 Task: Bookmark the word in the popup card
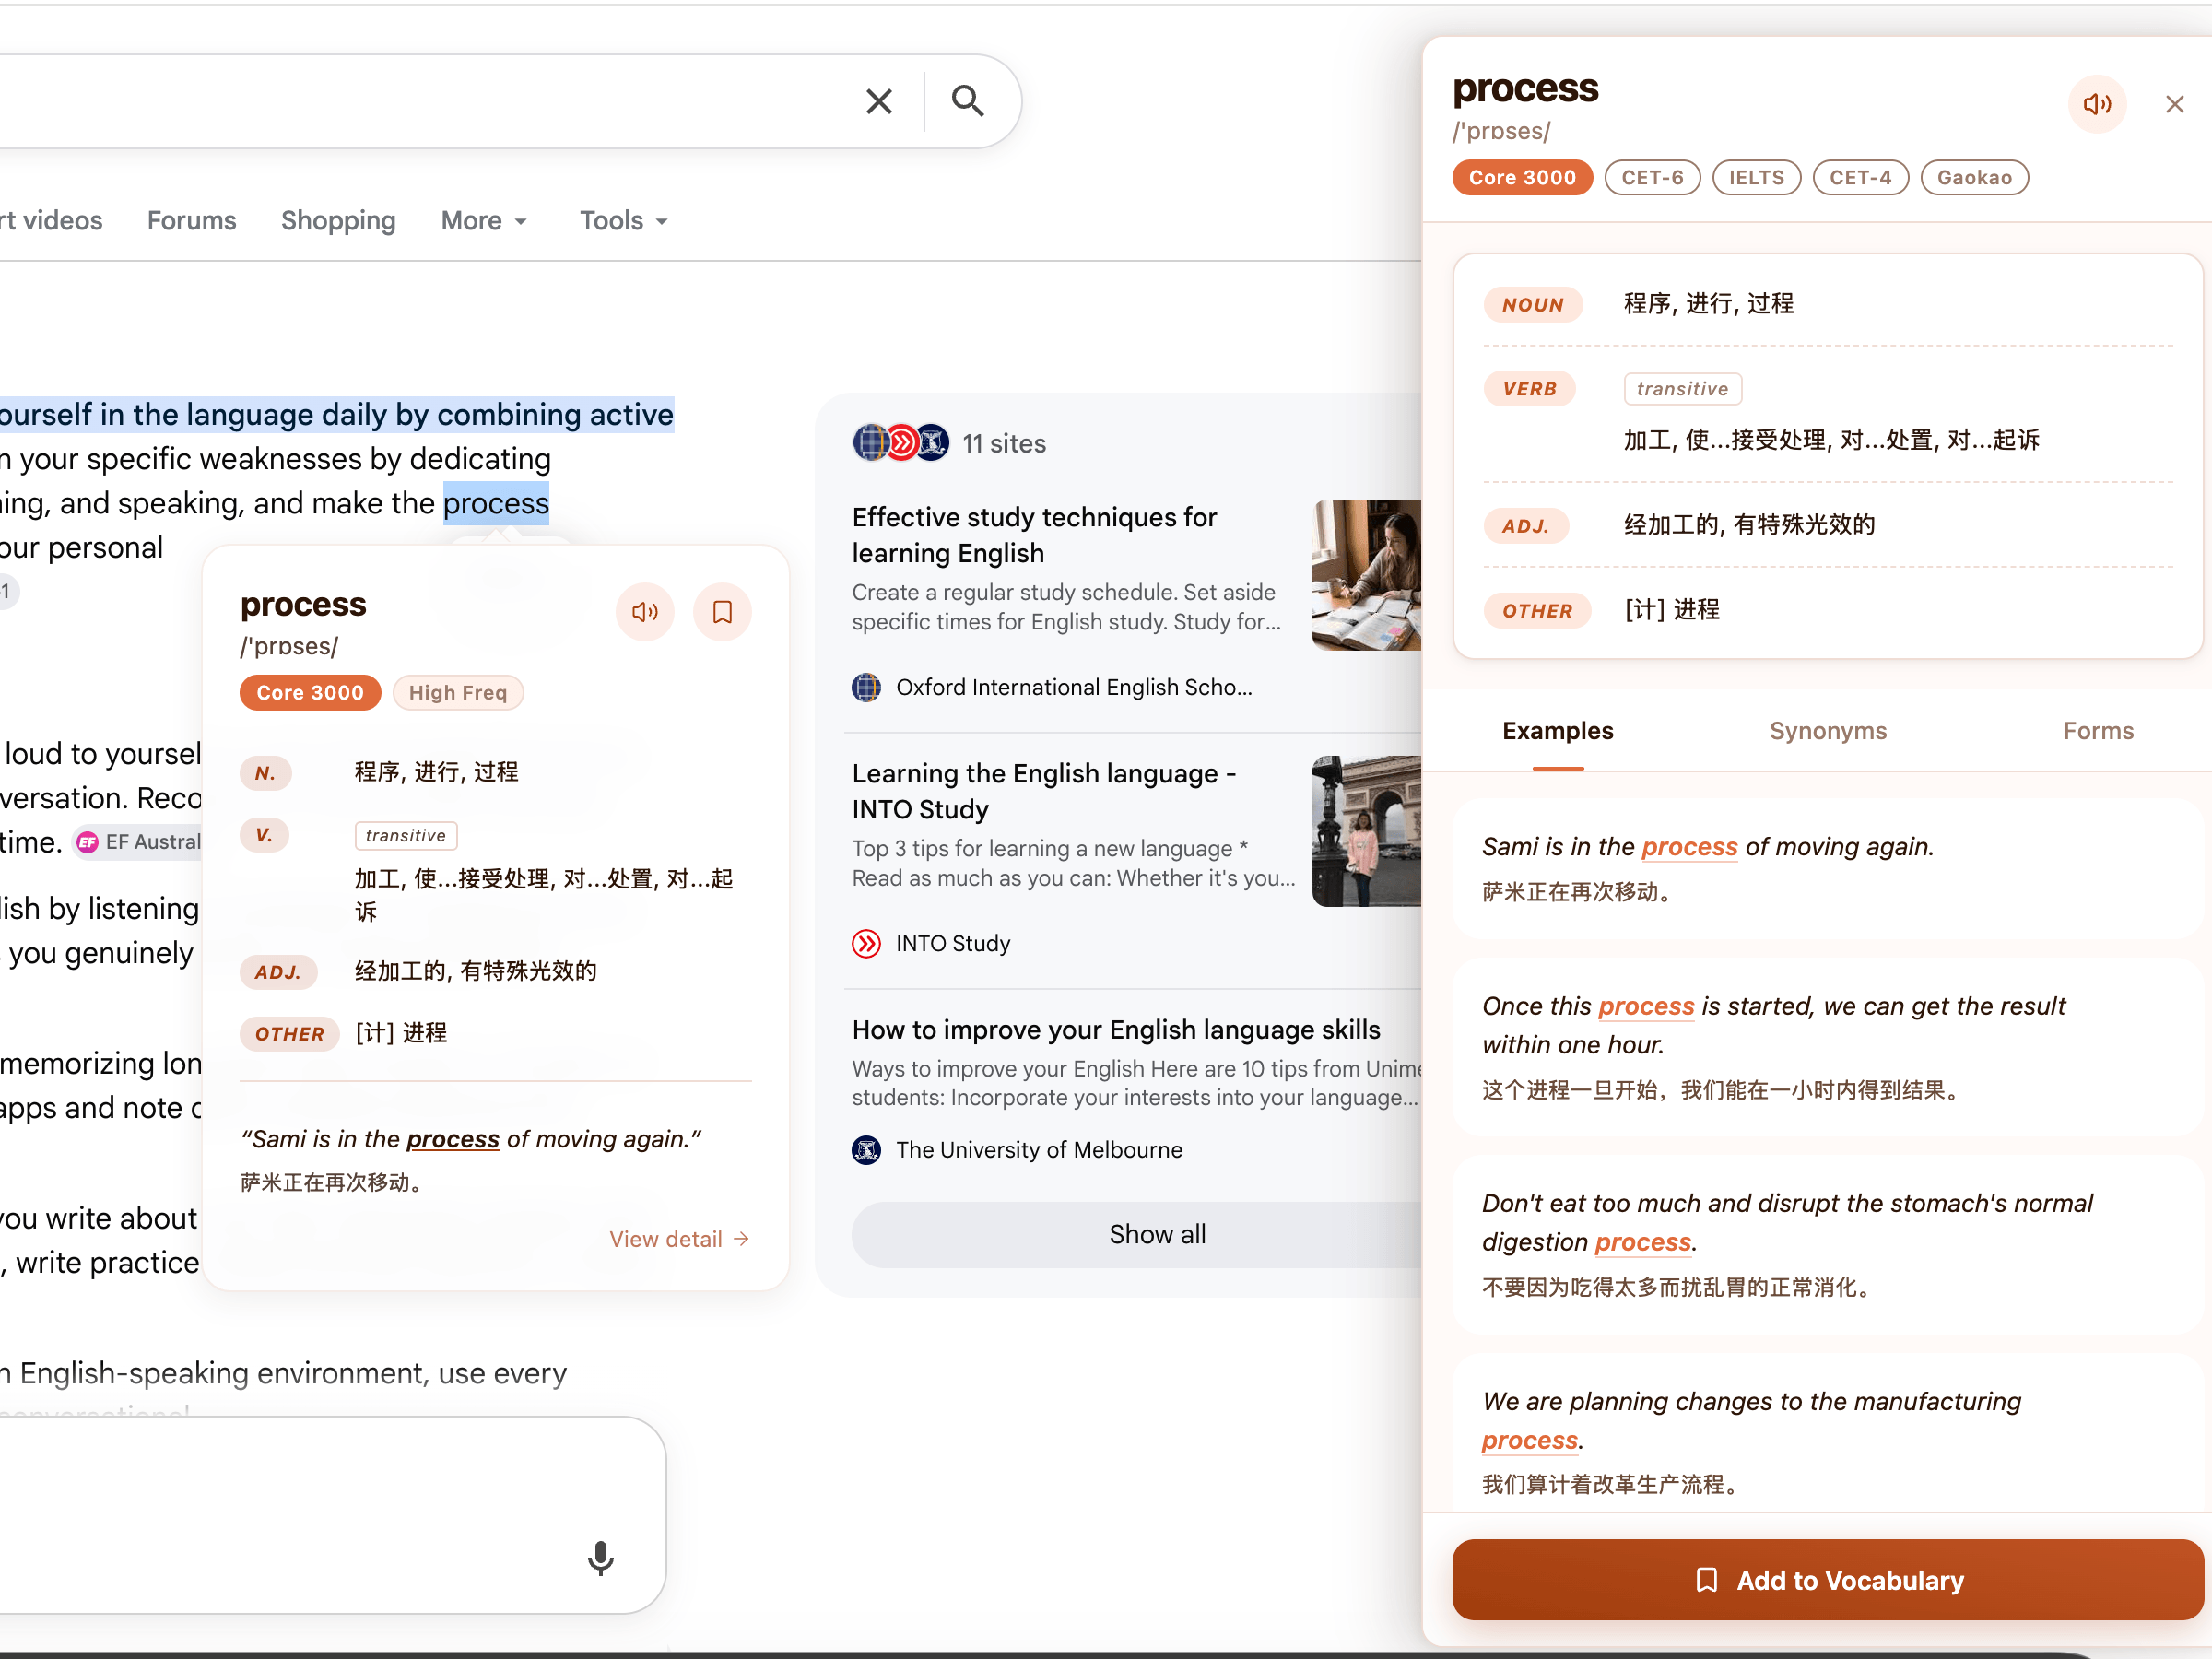coord(722,611)
